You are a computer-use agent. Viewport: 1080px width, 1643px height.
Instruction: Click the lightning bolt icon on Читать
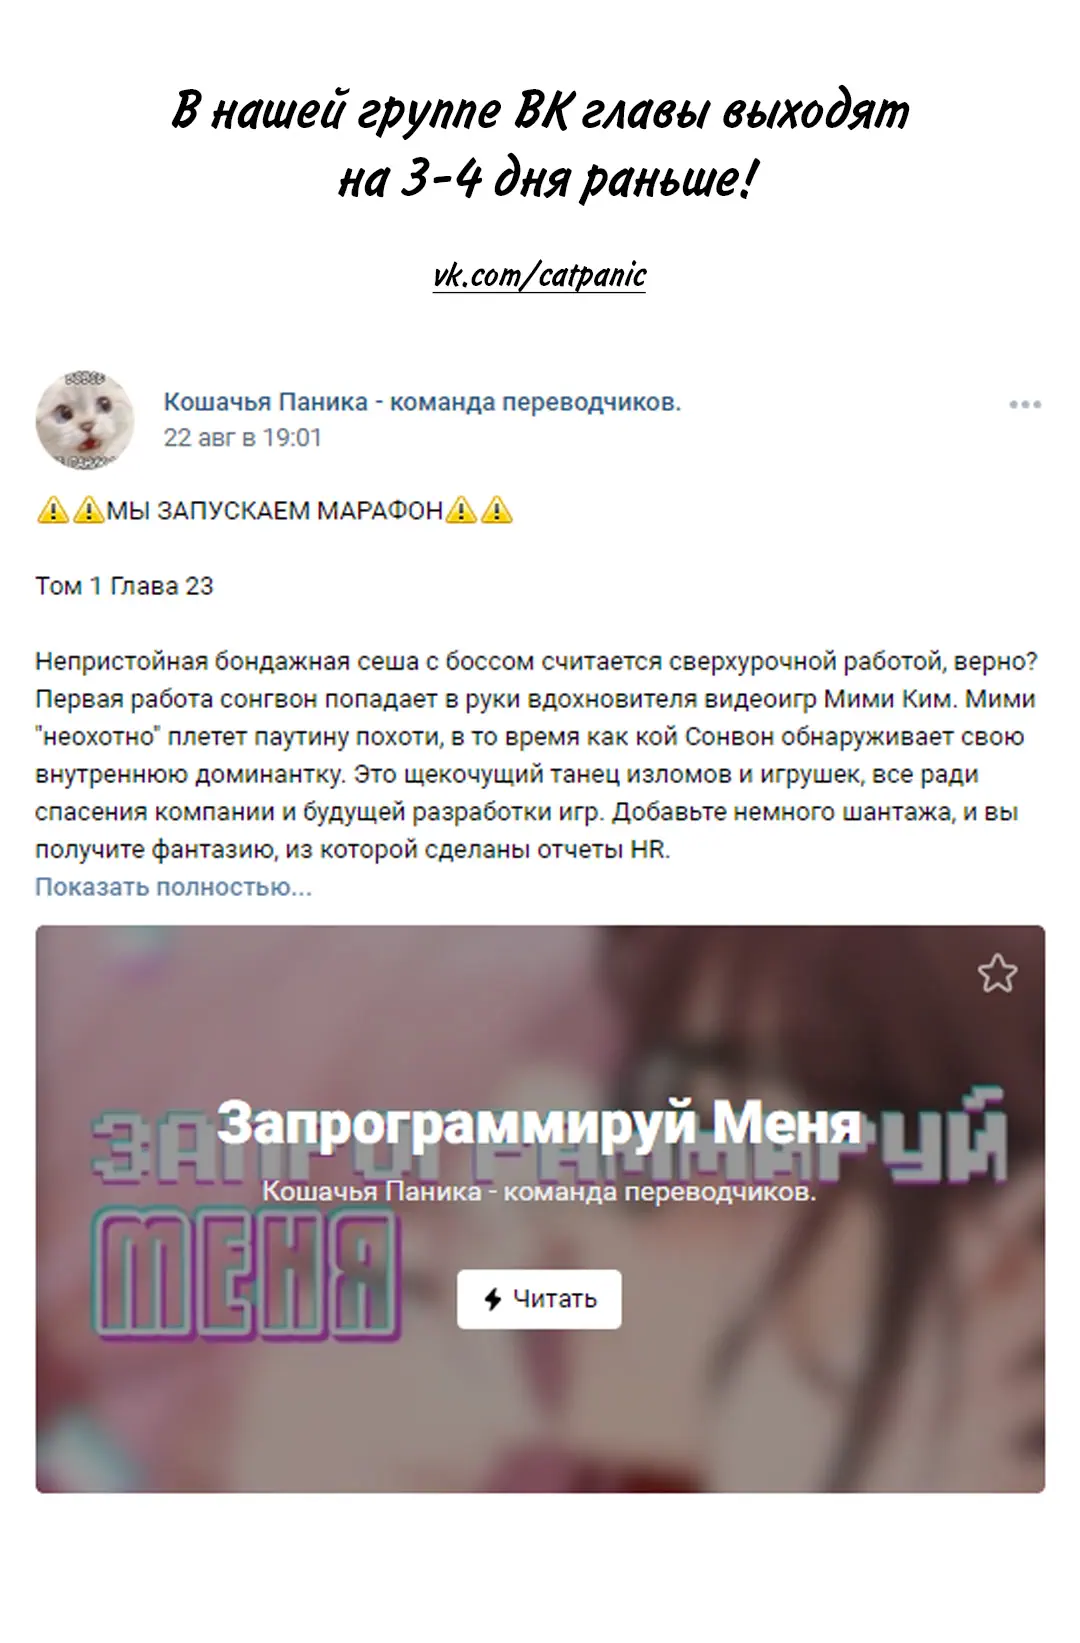coord(492,1299)
